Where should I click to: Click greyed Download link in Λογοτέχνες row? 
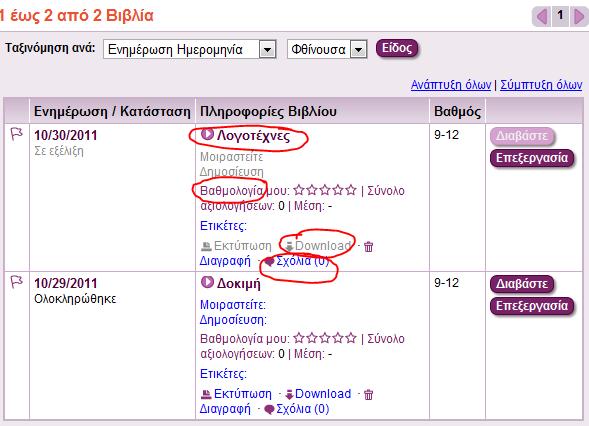323,246
